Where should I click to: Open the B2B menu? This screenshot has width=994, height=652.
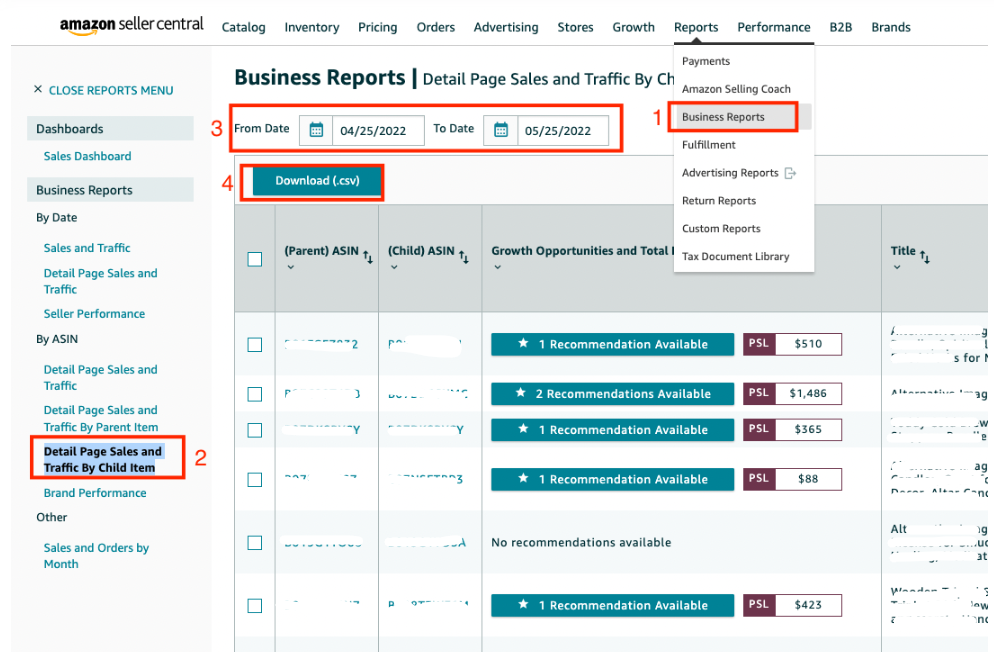pyautogui.click(x=841, y=27)
